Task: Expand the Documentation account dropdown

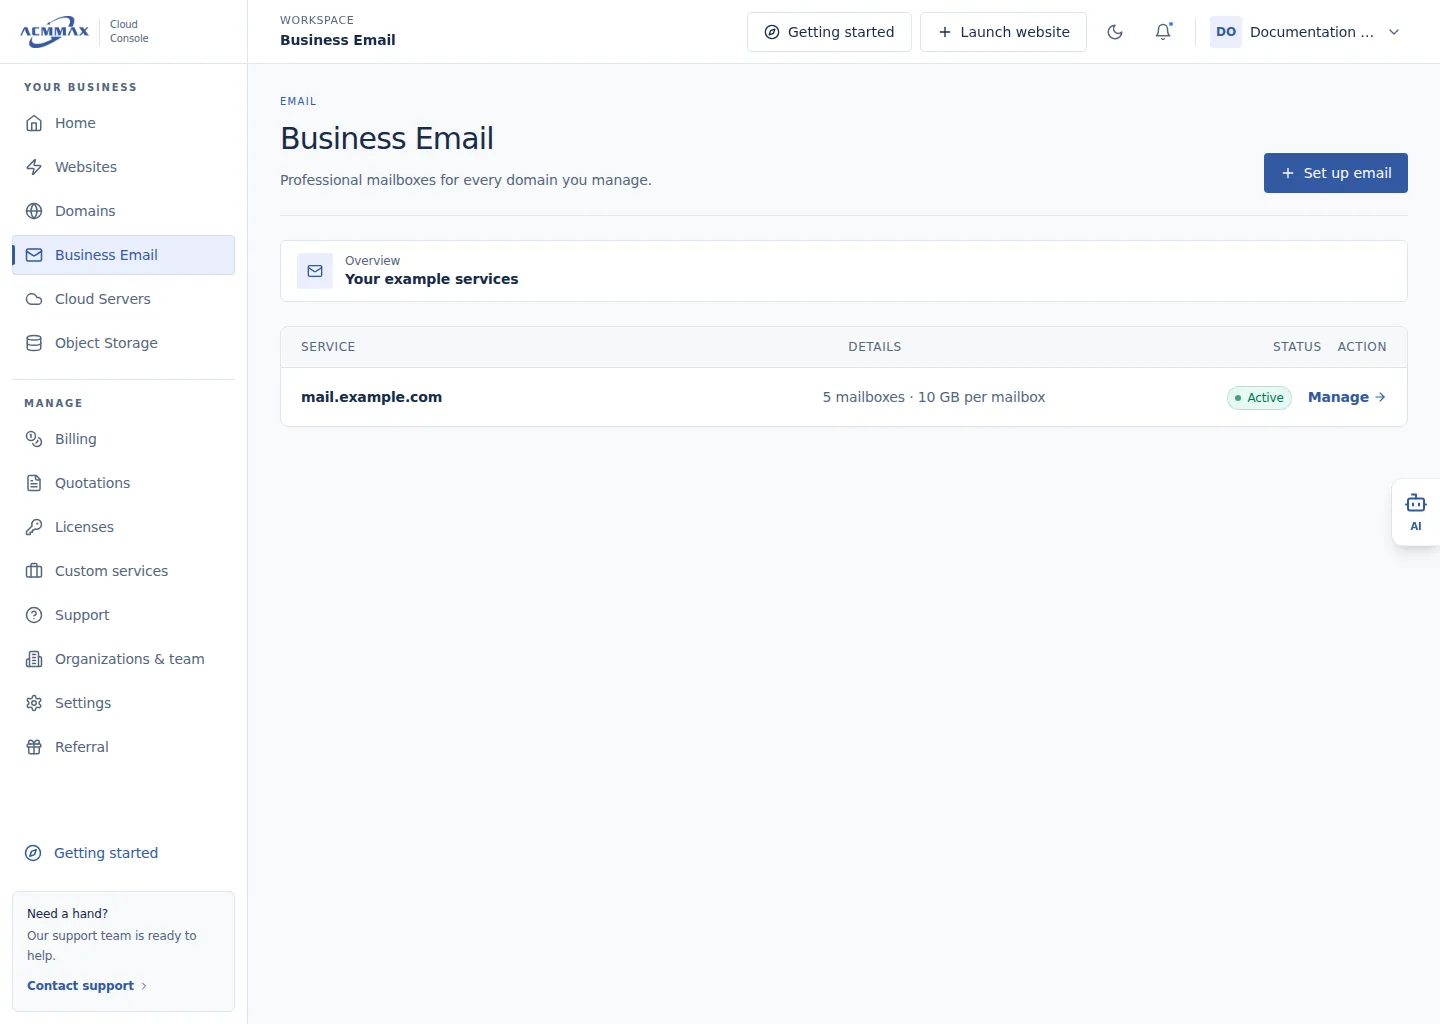Action: pos(1394,32)
